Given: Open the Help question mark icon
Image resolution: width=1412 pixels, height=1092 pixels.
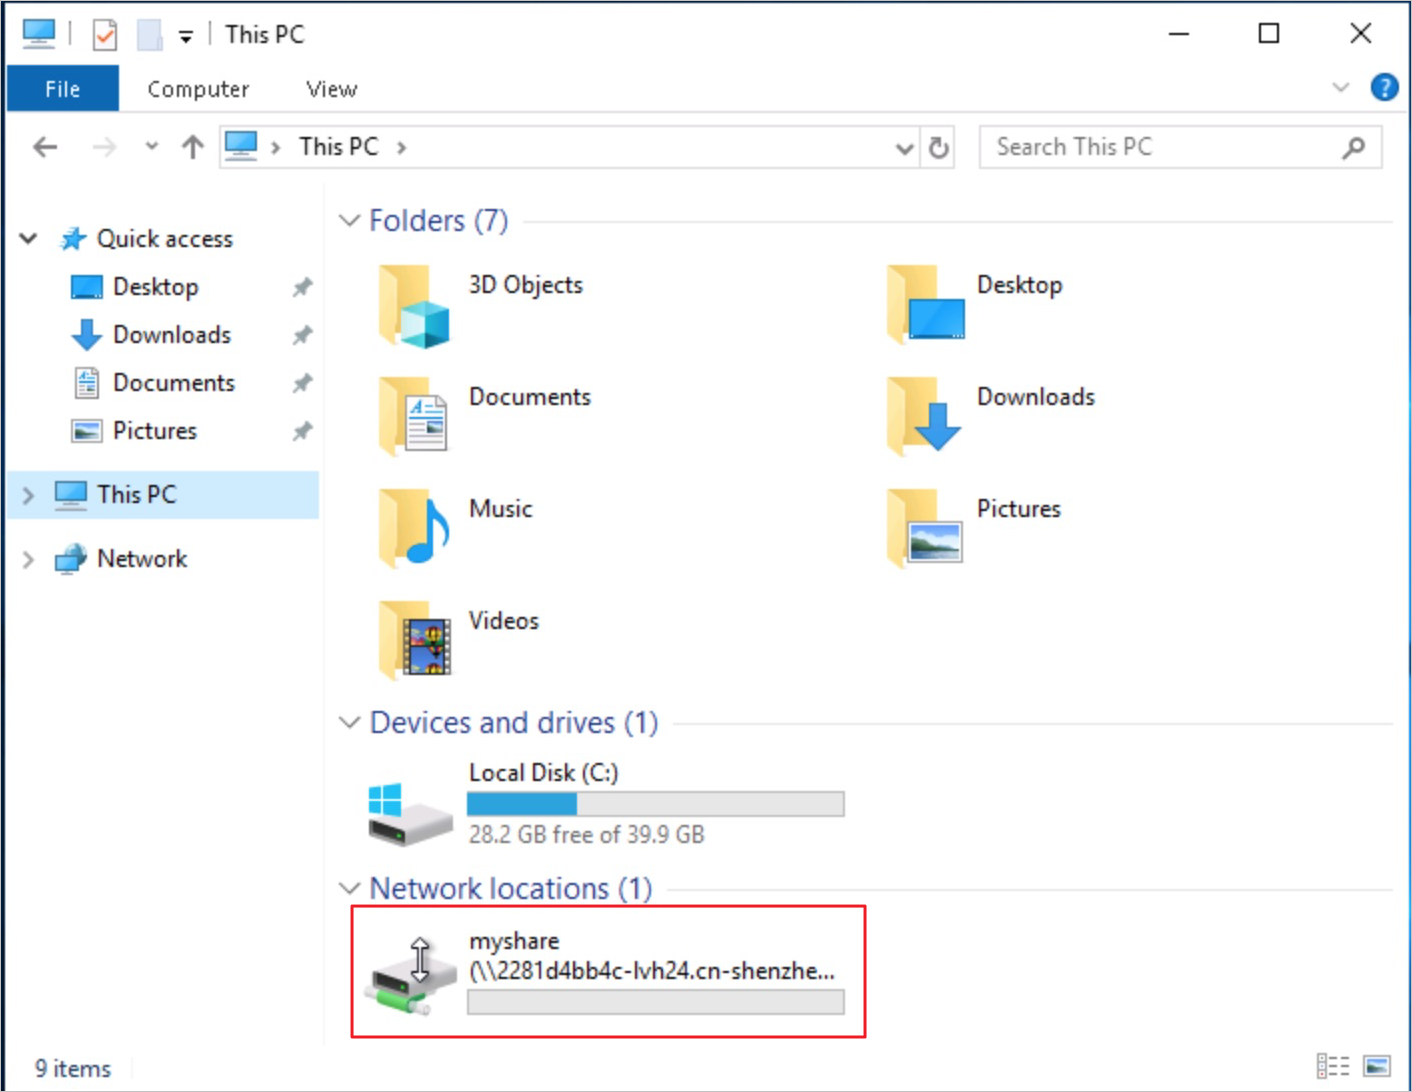Looking at the screenshot, I should [1384, 87].
